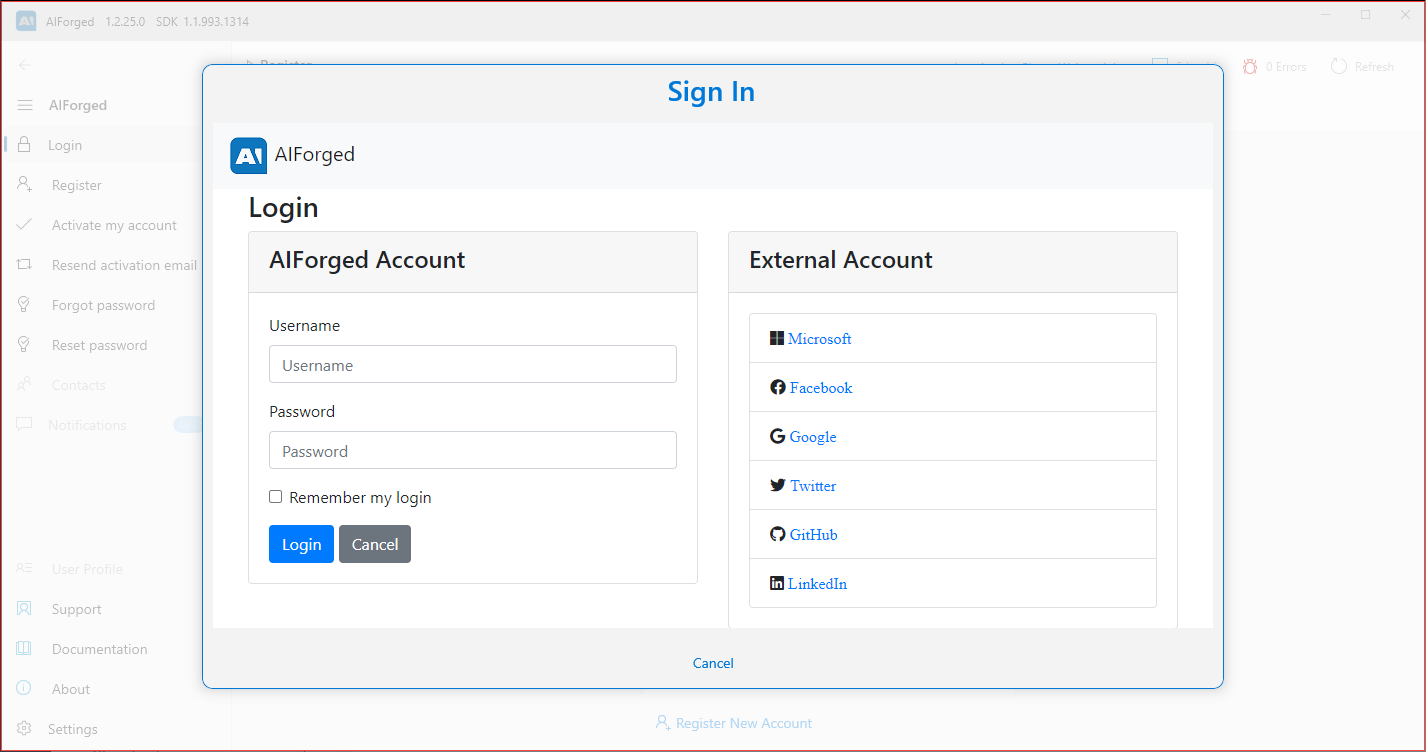Click the lightbulb icon for Forgot password
The height and width of the screenshot is (752, 1426).
(x=25, y=305)
